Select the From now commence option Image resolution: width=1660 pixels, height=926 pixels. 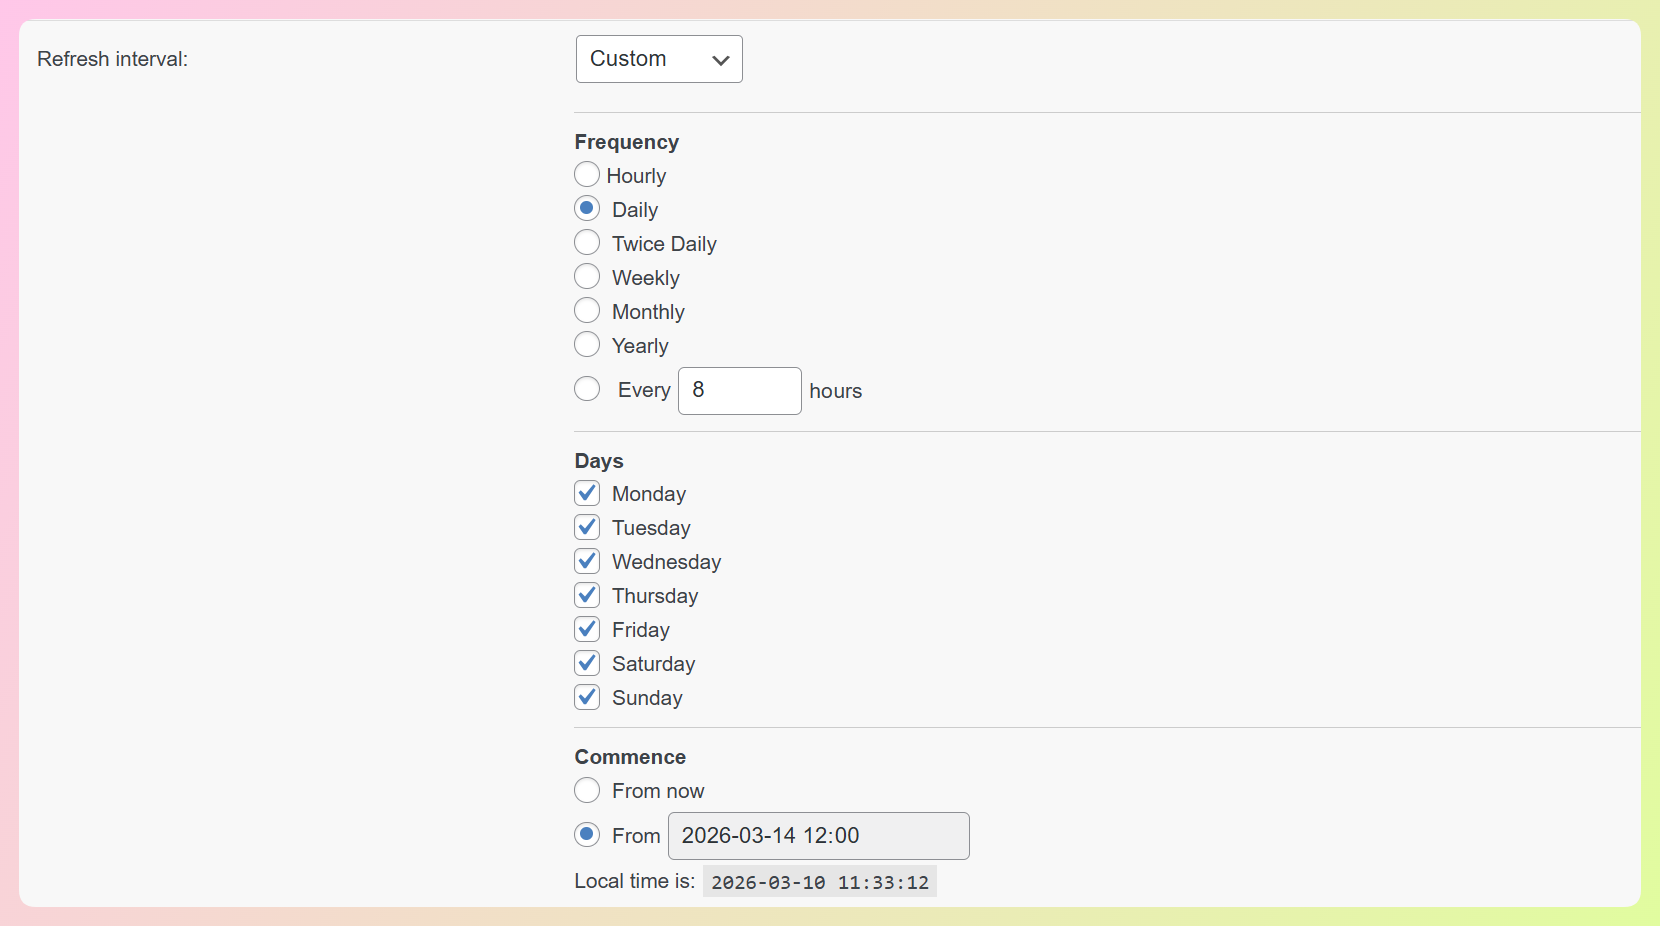click(587, 791)
